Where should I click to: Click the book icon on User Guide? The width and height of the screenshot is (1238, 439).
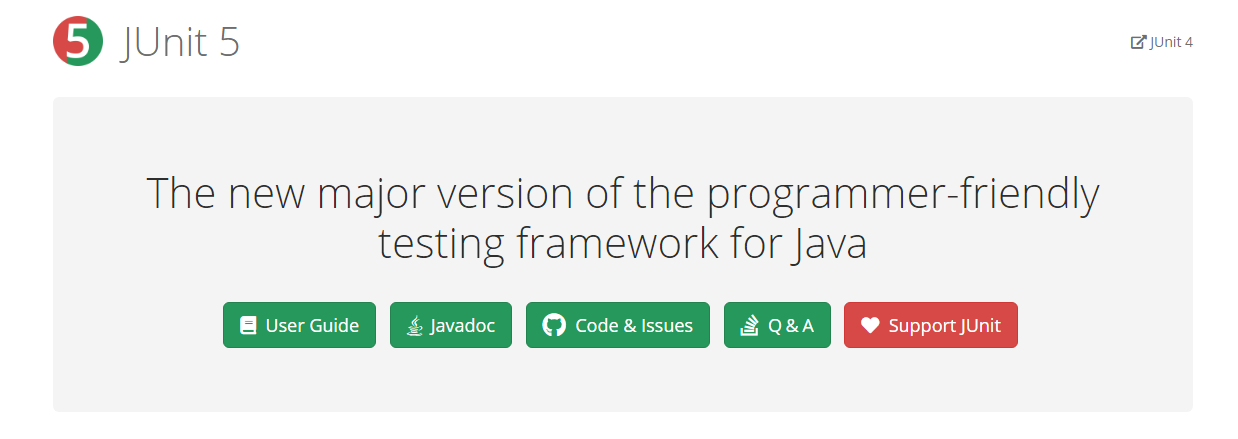coord(248,325)
